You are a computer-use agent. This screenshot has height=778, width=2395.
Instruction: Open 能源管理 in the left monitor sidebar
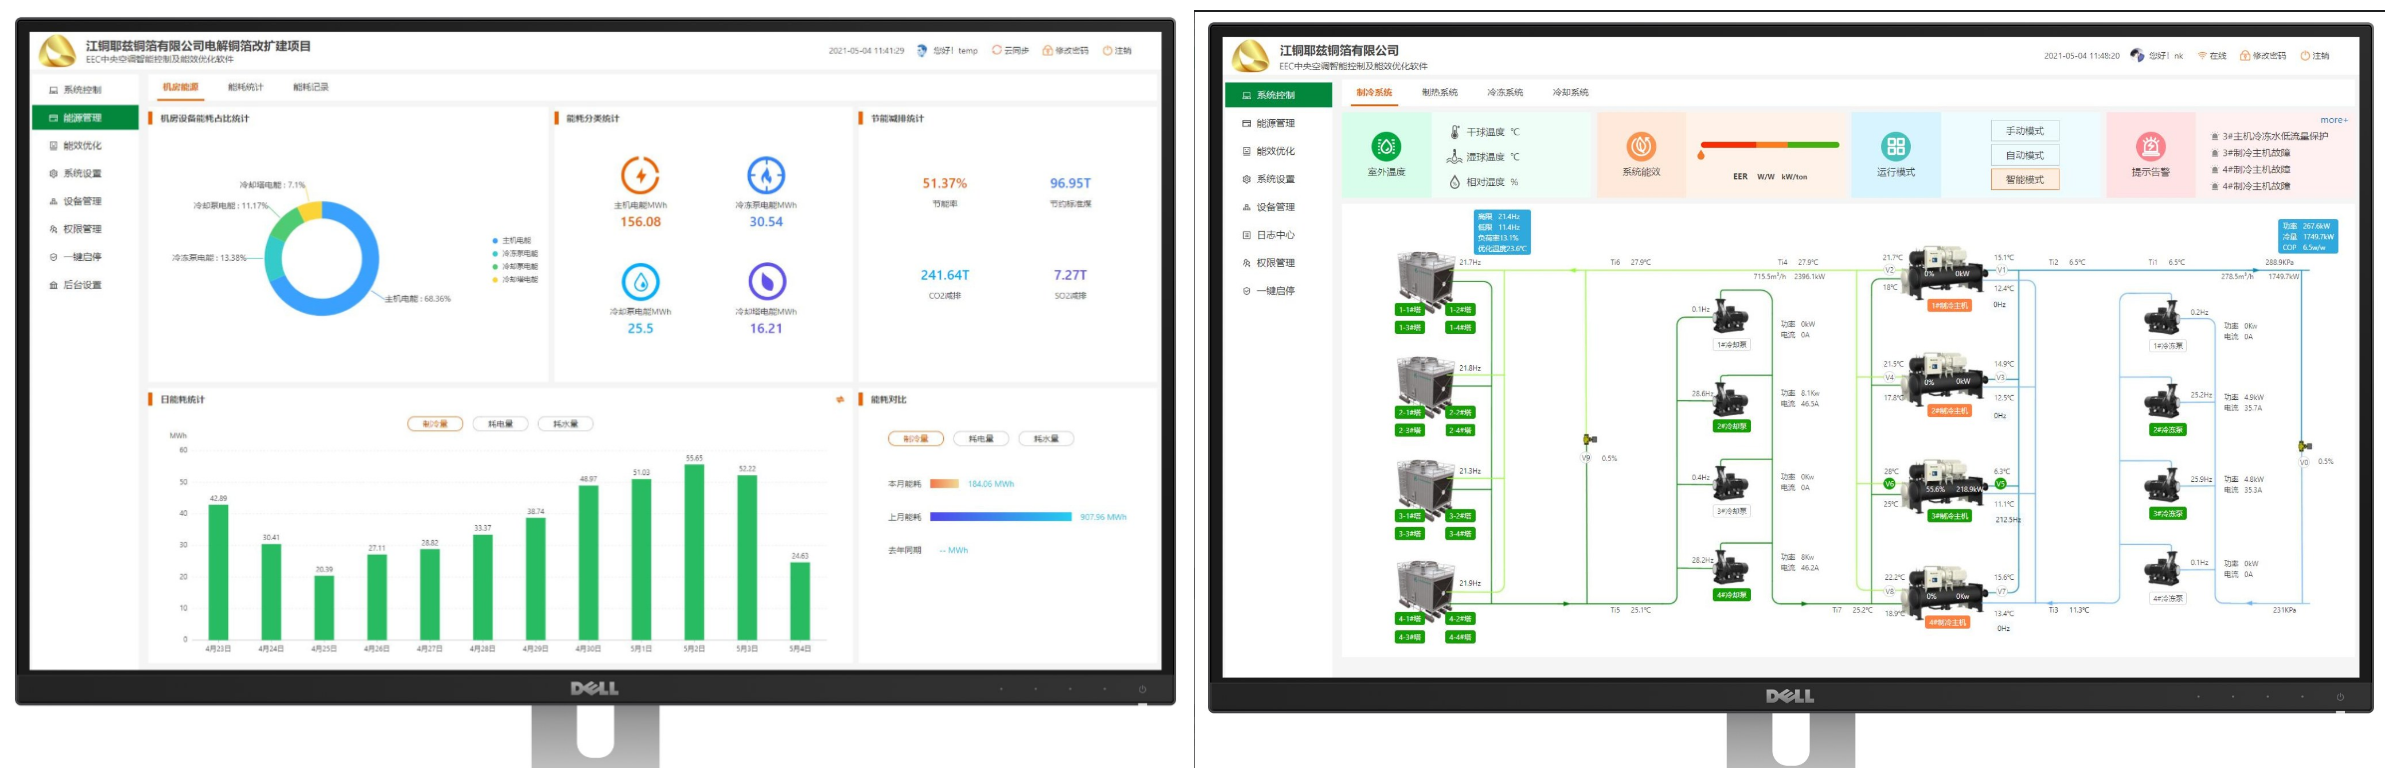(84, 118)
